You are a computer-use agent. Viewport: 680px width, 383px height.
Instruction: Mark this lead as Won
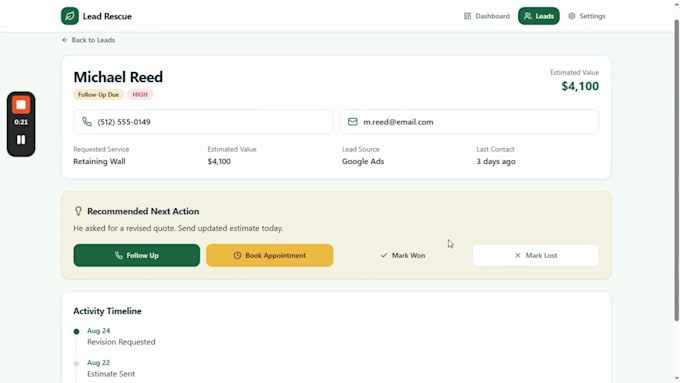pyautogui.click(x=402, y=255)
